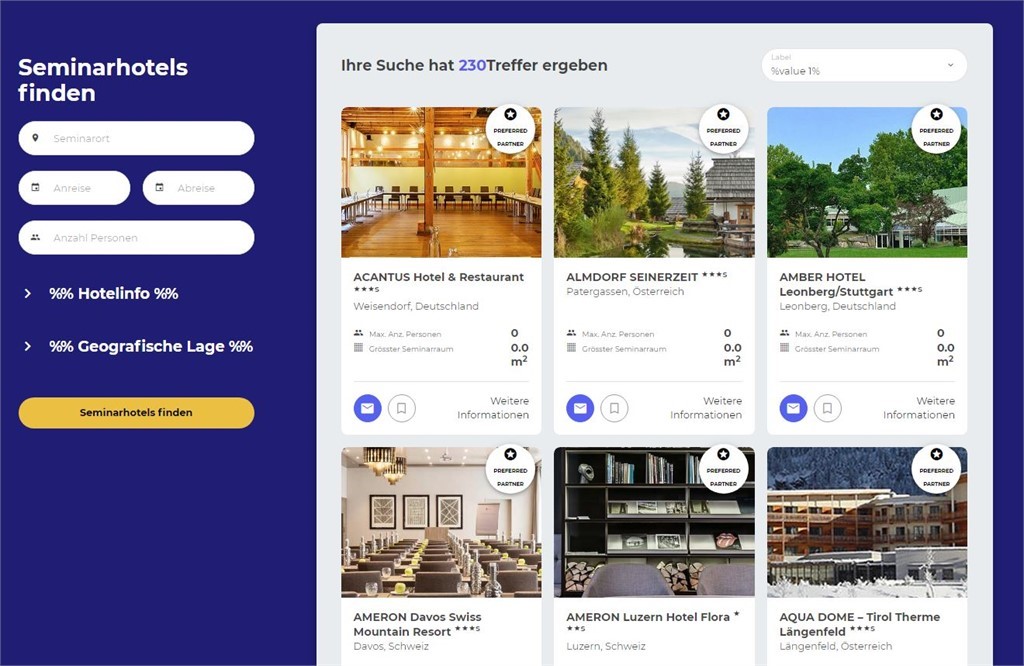Click Preferred Partner badge on ACANTUS photo
The height and width of the screenshot is (666, 1024).
tap(511, 129)
